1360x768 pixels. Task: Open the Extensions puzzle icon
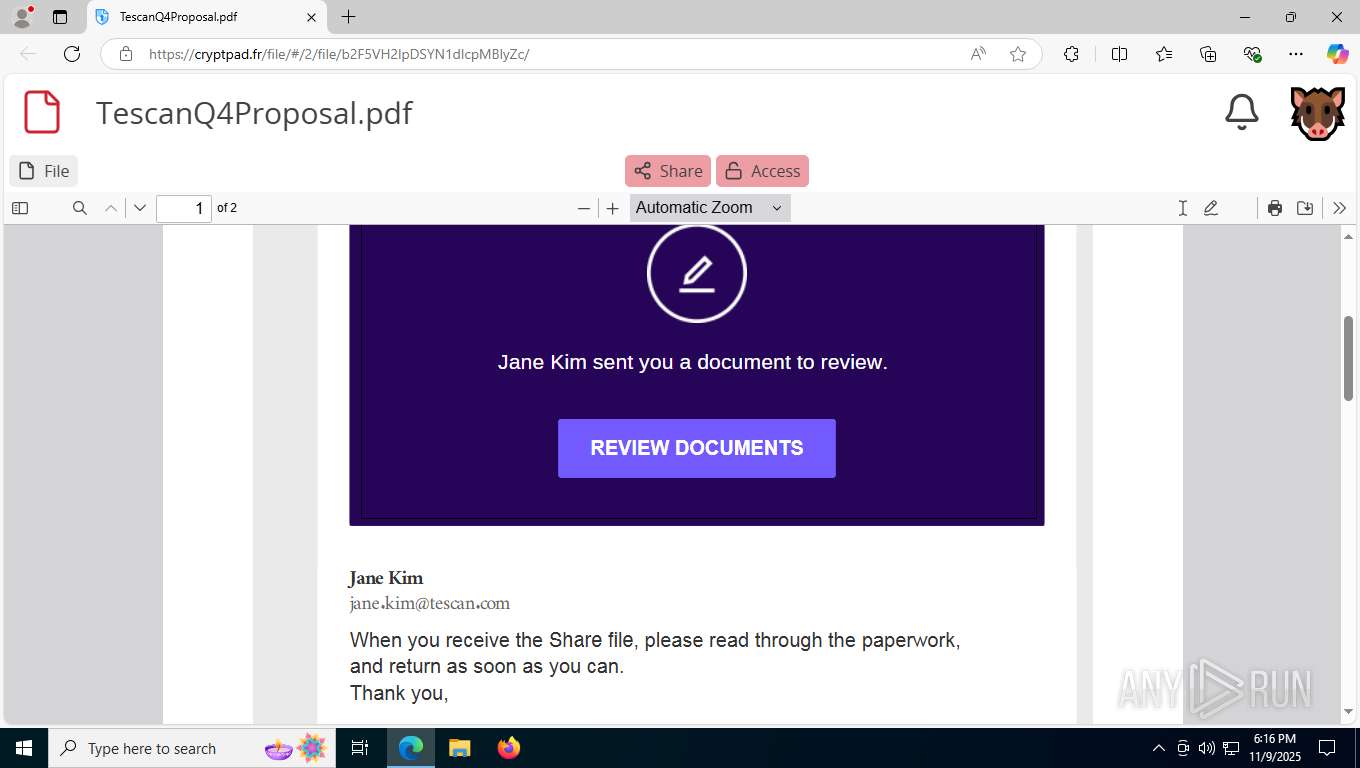(1071, 54)
